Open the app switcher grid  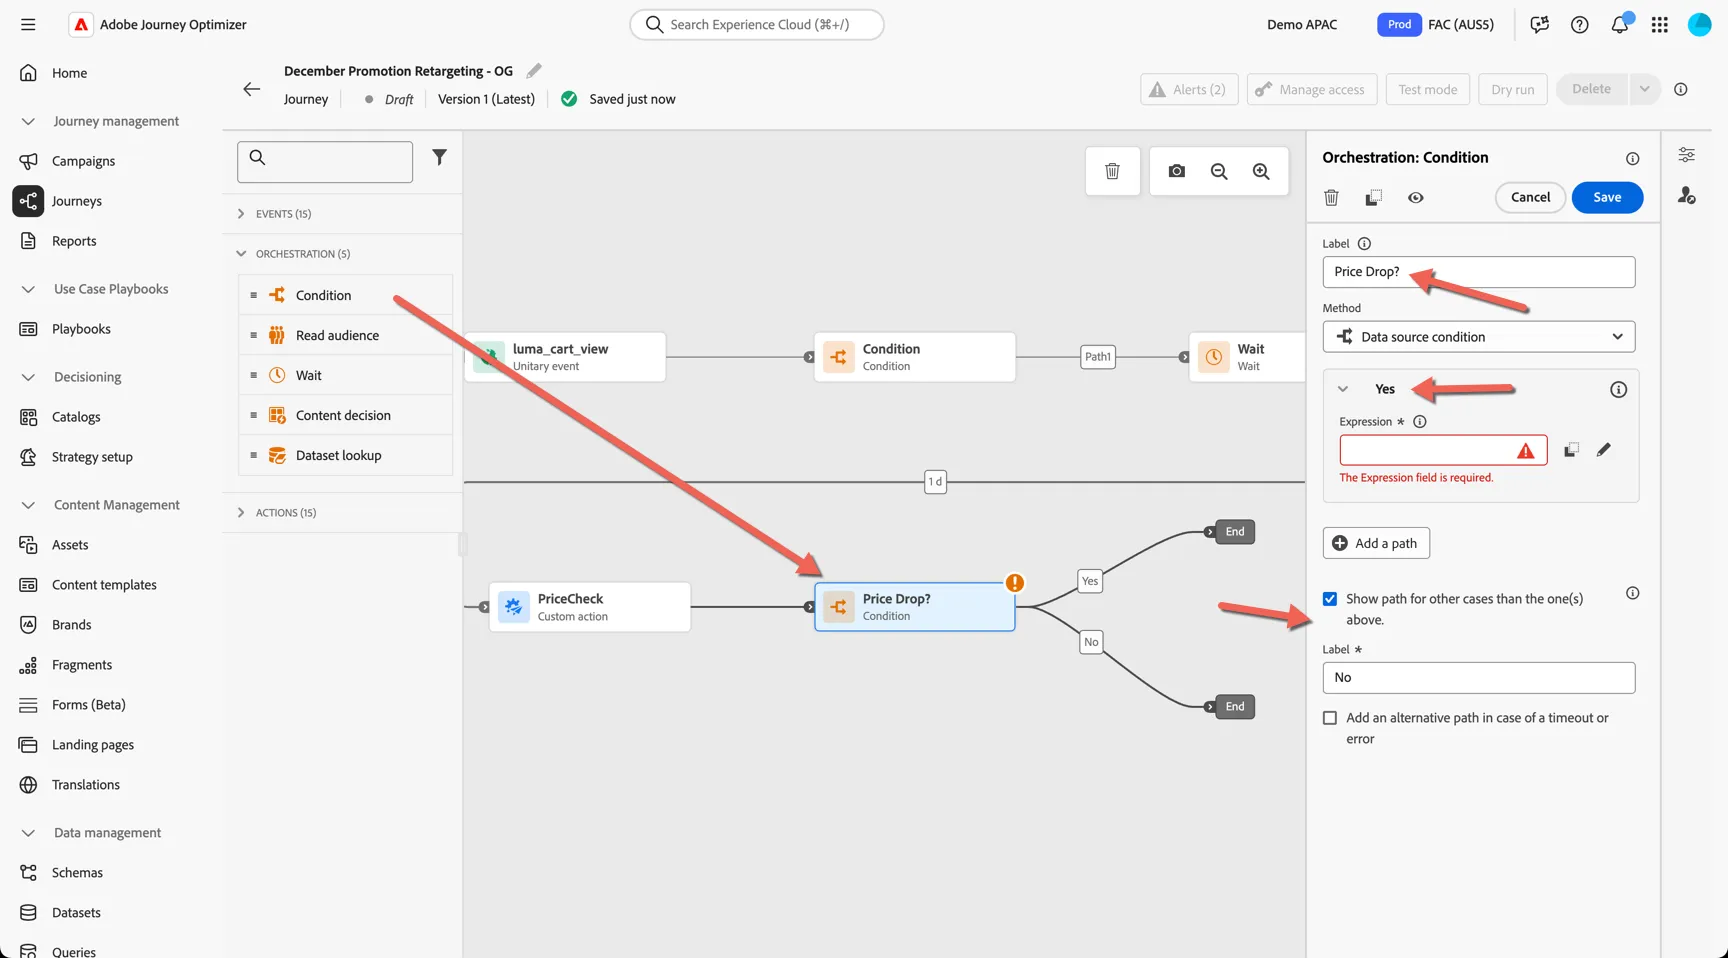point(1660,24)
